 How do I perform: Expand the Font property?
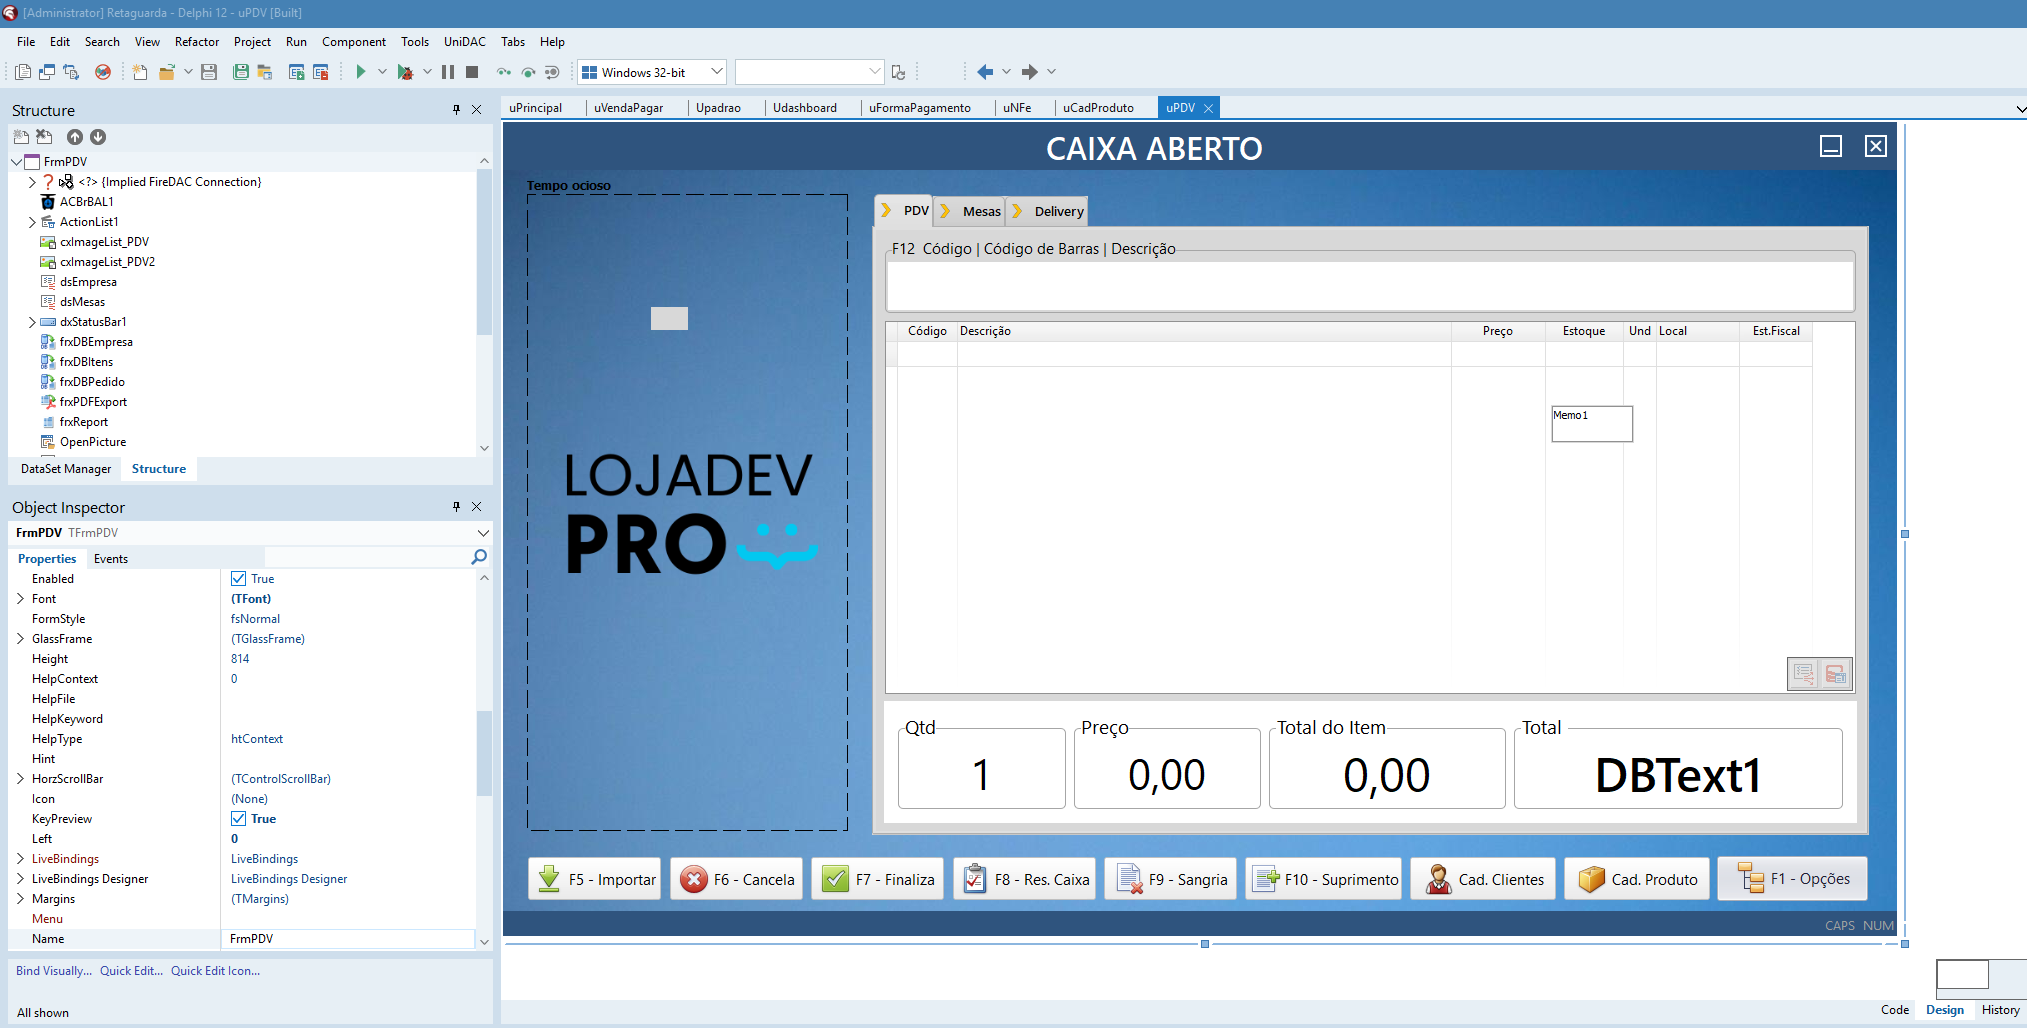point(20,599)
